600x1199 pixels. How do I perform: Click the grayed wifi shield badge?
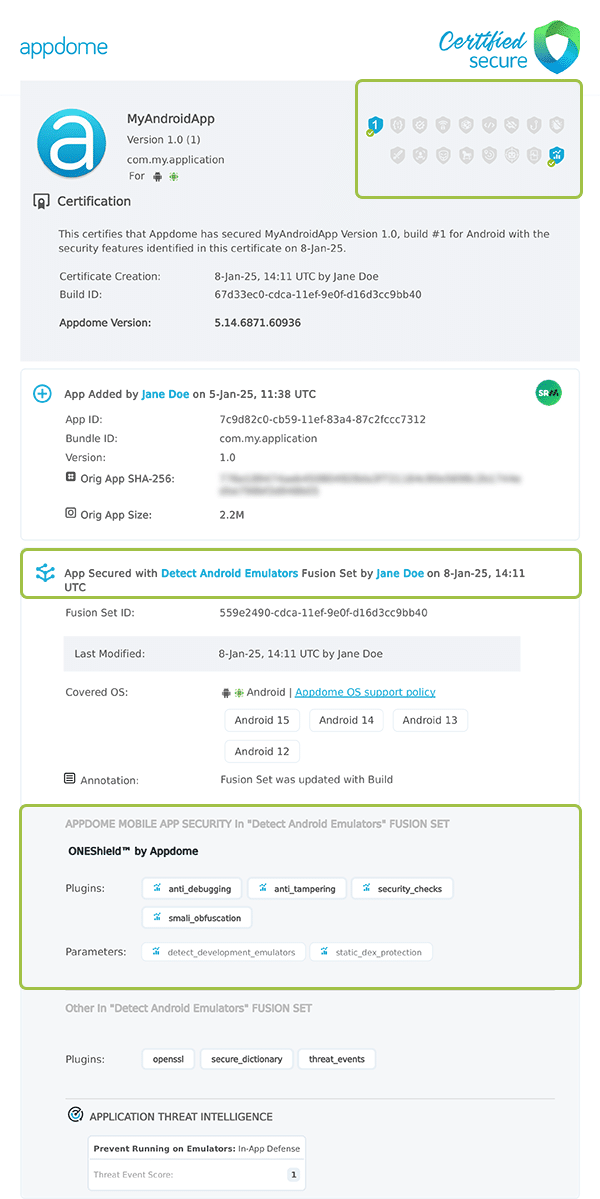[442, 123]
